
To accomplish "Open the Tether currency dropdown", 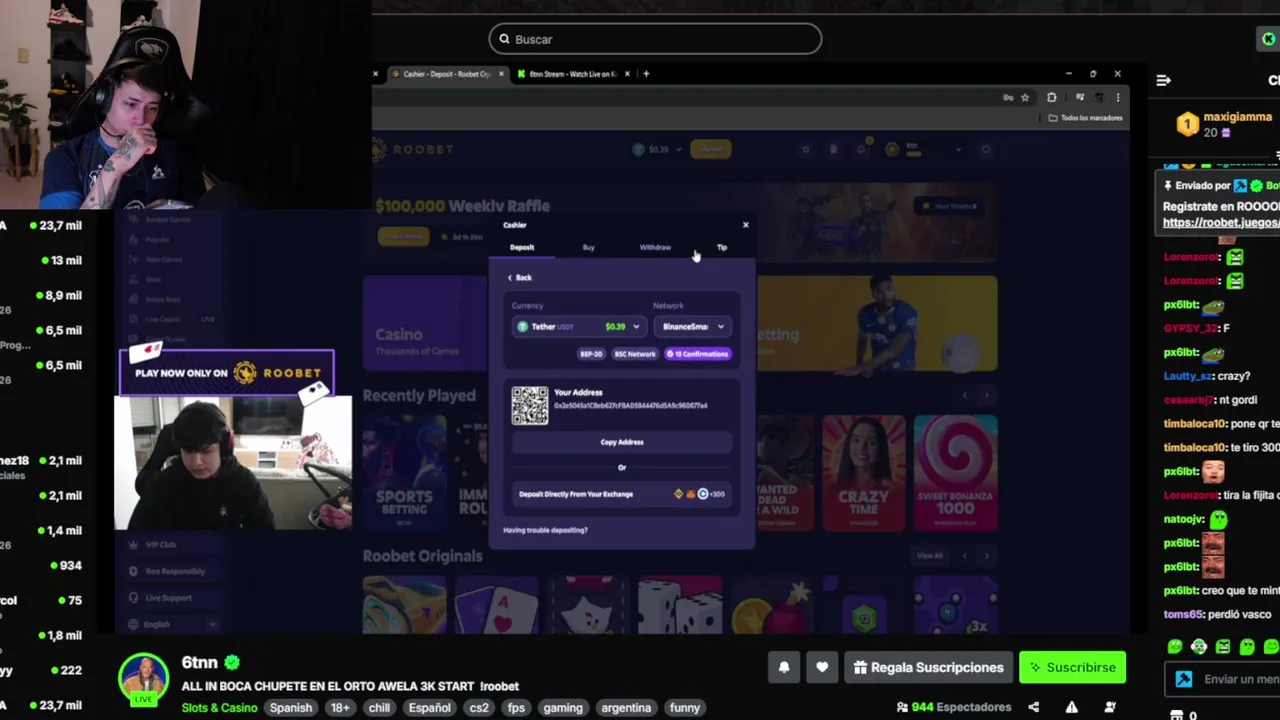I will 579,327.
